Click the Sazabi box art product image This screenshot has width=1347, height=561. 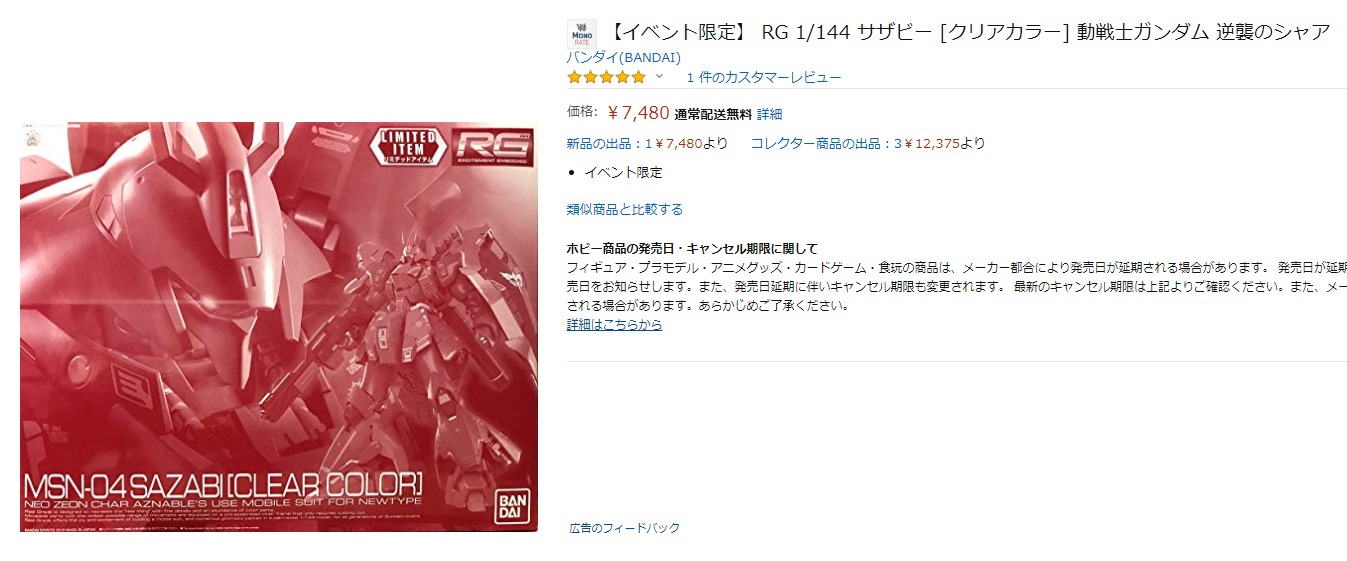point(279,327)
